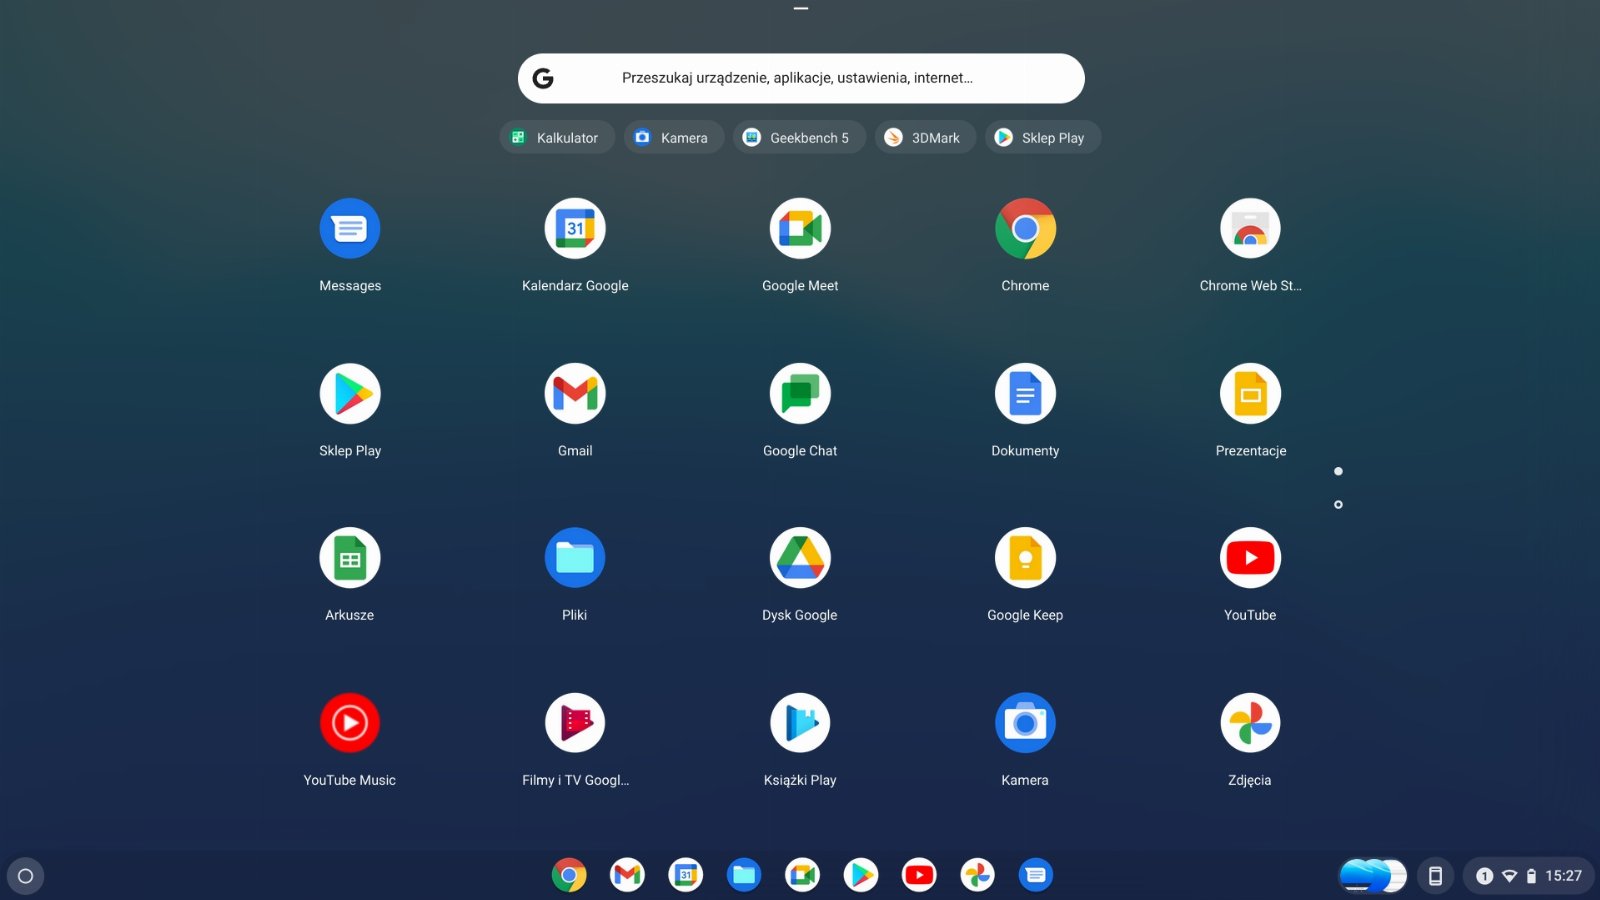The width and height of the screenshot is (1600, 900).
Task: Open Google Photos from the shelf
Action: click(x=977, y=875)
